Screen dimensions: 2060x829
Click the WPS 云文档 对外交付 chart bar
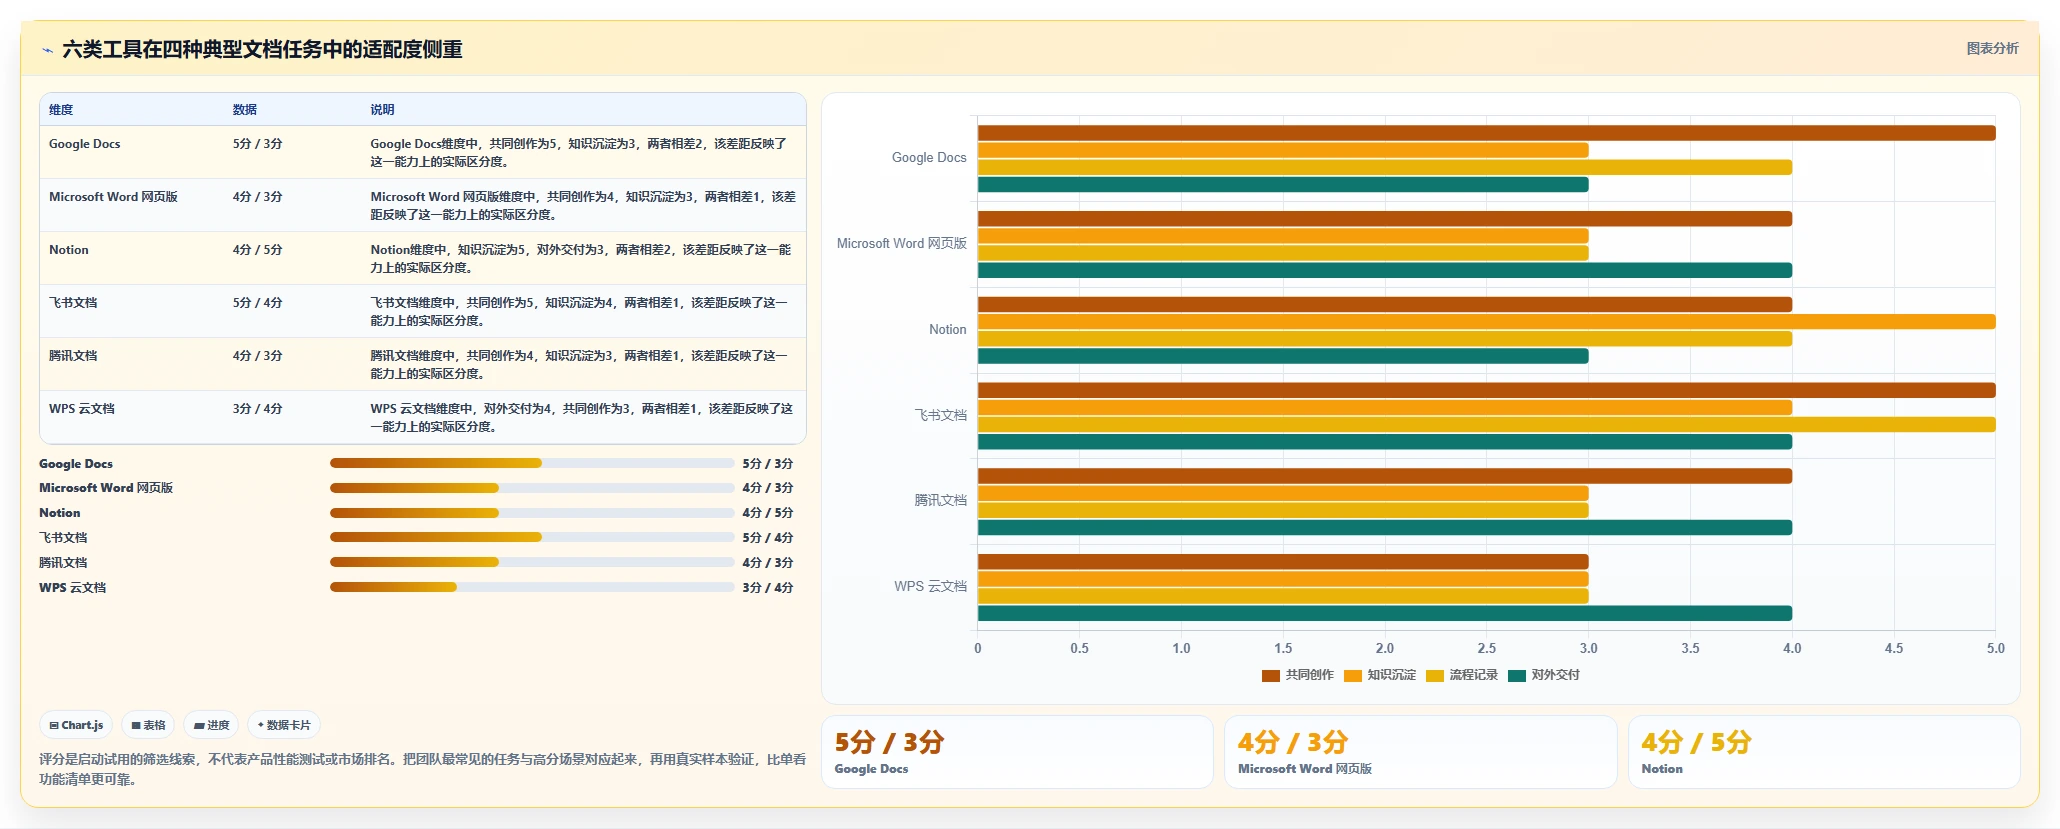coord(1385,614)
